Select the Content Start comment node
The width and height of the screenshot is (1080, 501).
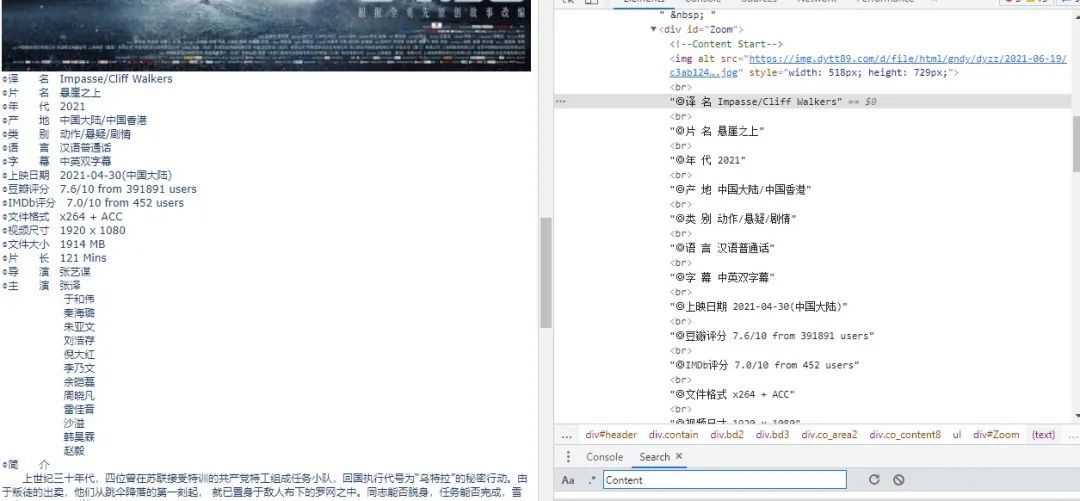(x=727, y=43)
